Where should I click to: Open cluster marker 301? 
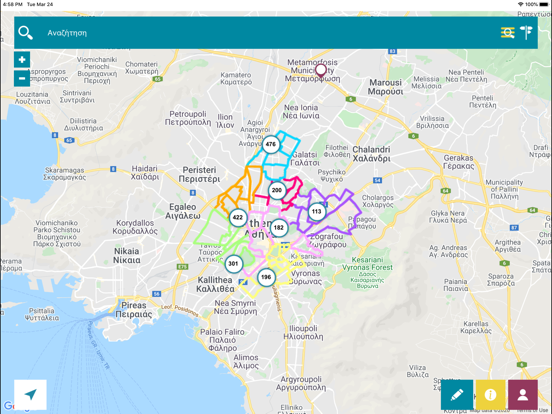(x=233, y=264)
